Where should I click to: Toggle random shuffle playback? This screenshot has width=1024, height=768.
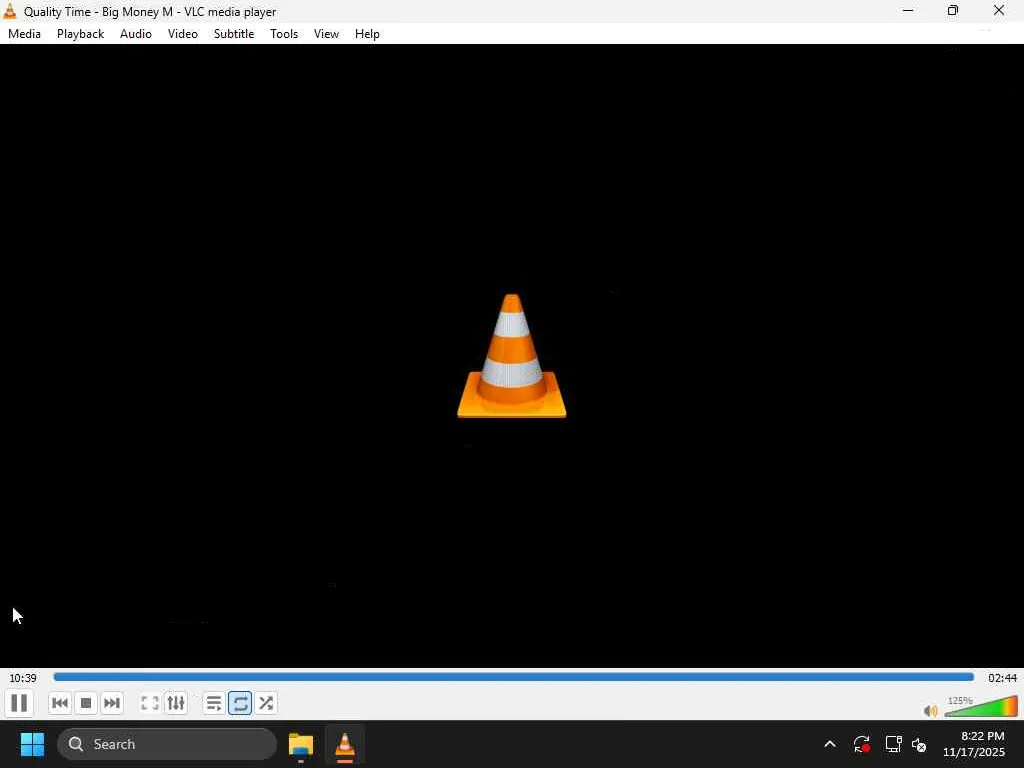tap(266, 703)
